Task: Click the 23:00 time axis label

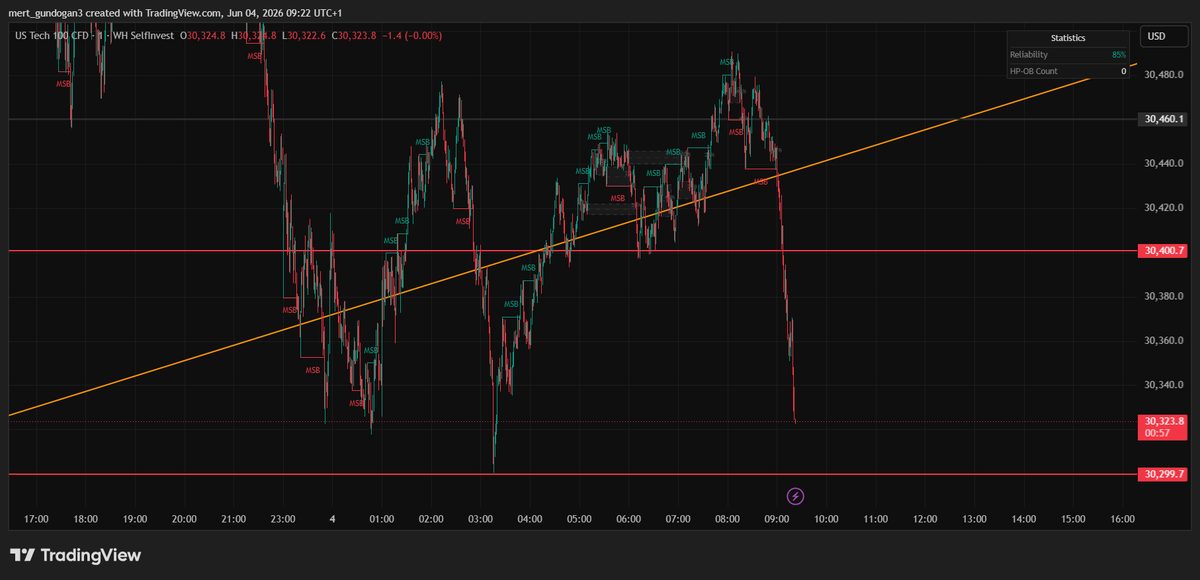Action: pos(283,519)
